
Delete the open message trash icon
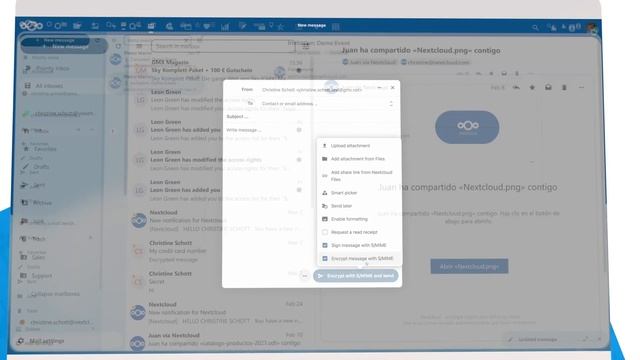pyautogui.click(x=564, y=87)
